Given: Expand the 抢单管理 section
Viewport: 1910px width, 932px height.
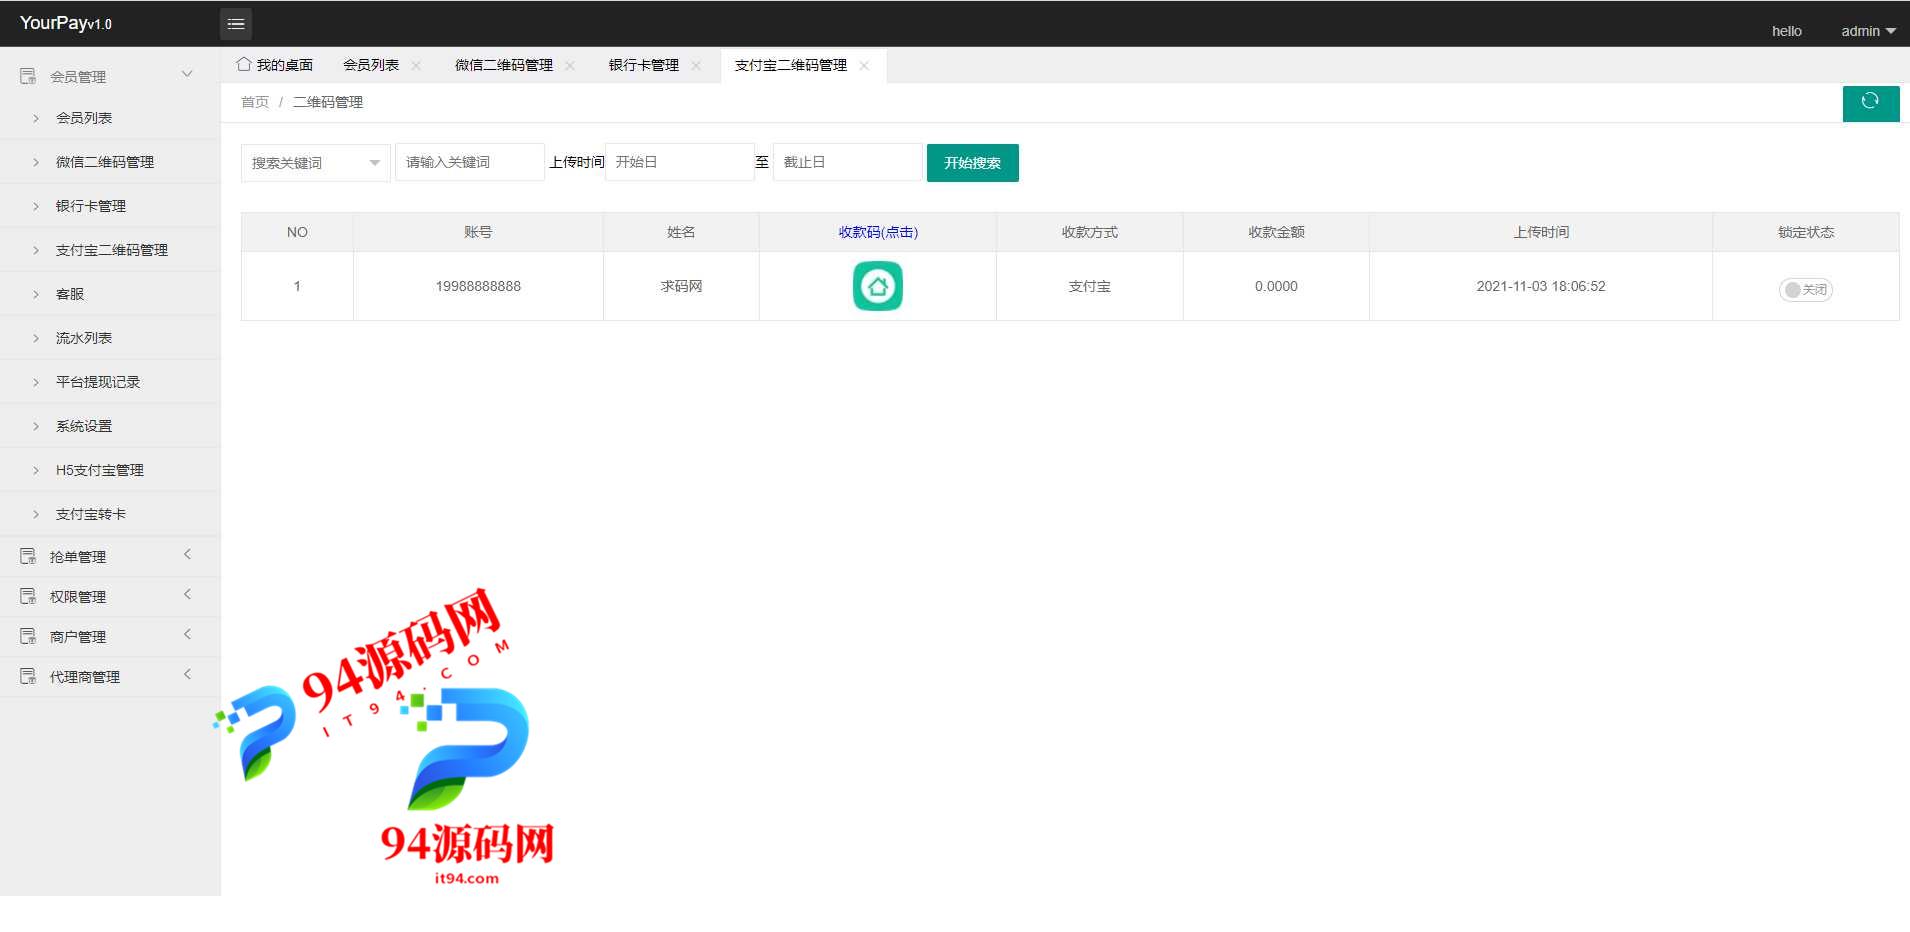Looking at the screenshot, I should coord(187,554).
